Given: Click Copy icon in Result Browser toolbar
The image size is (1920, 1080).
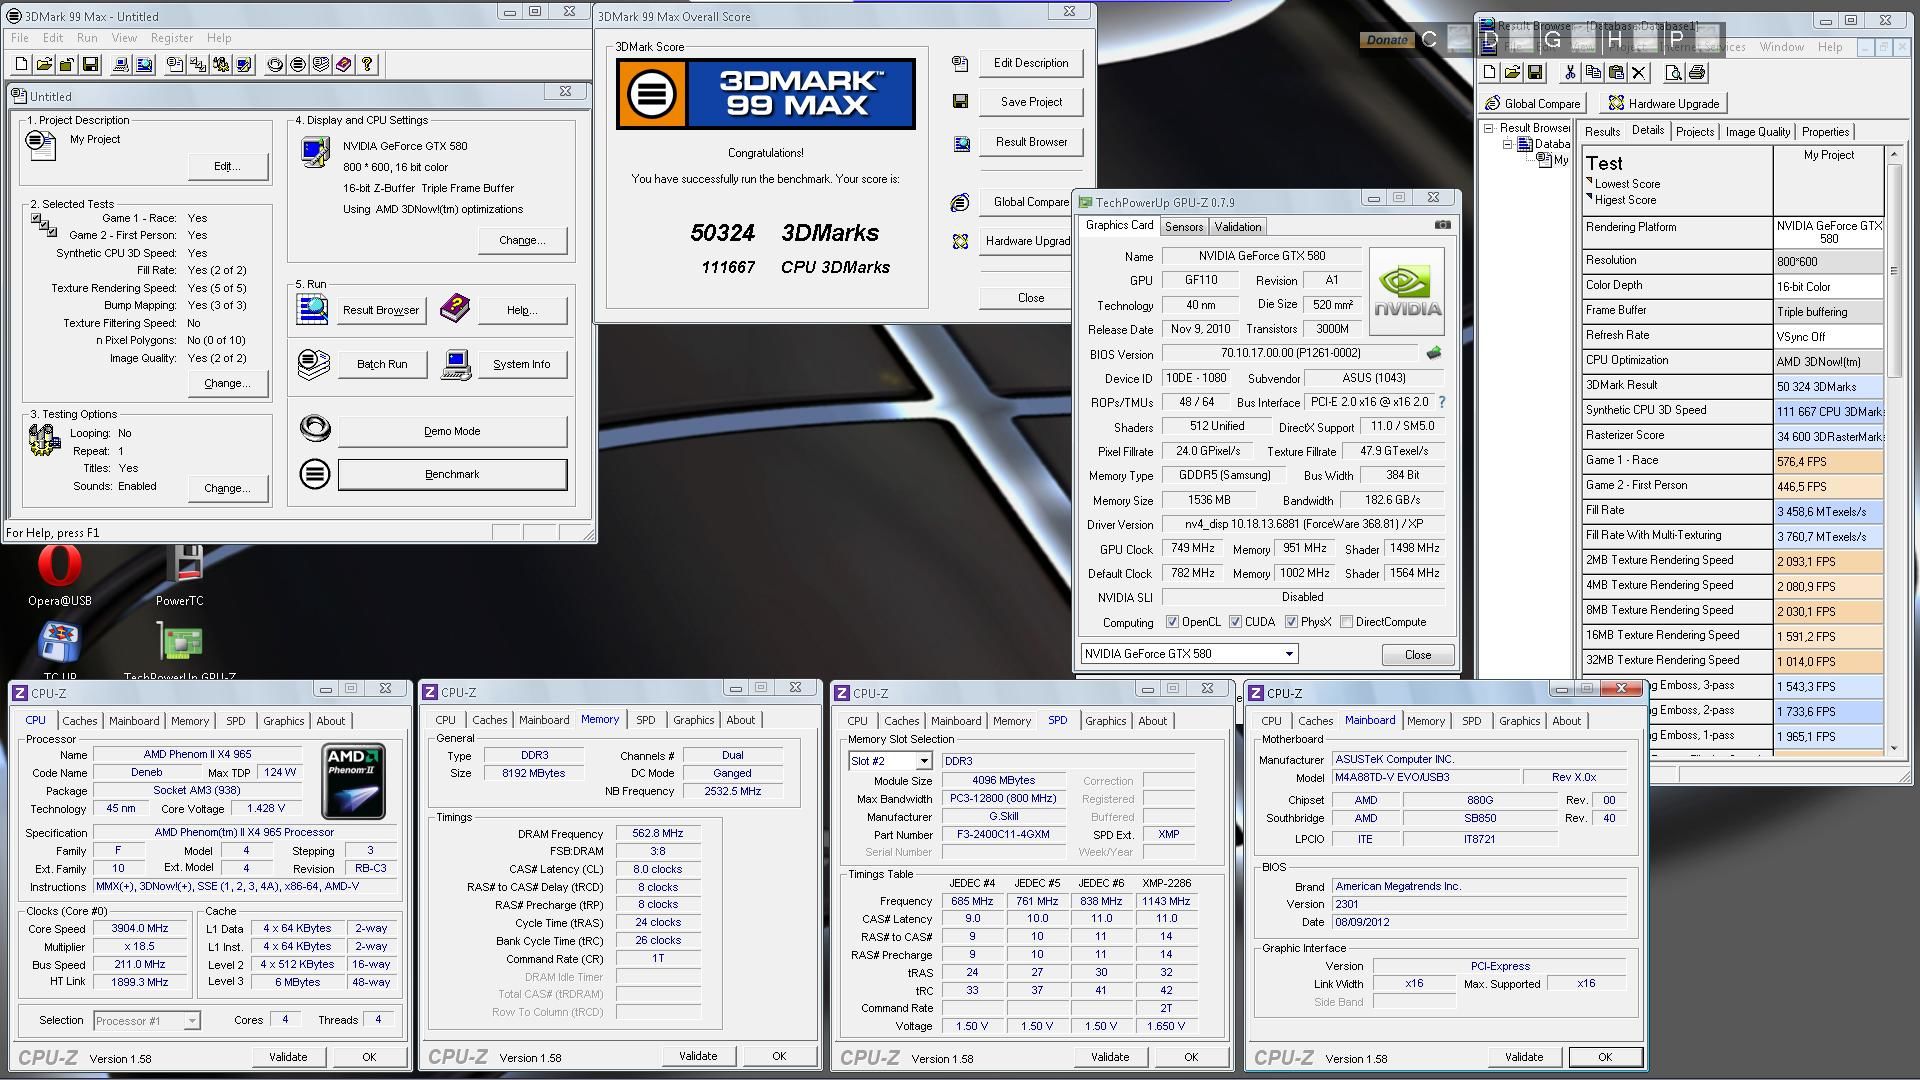Looking at the screenshot, I should [1593, 73].
